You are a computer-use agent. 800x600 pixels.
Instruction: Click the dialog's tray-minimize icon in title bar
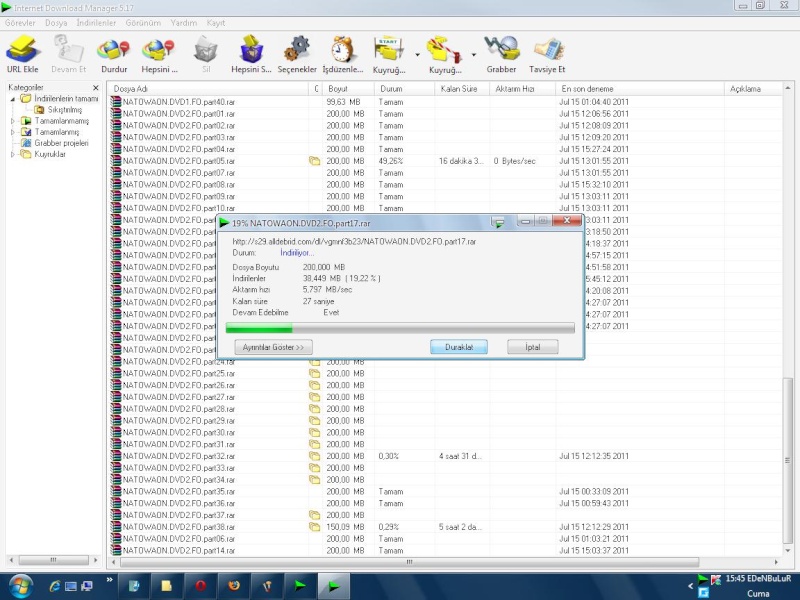[498, 222]
